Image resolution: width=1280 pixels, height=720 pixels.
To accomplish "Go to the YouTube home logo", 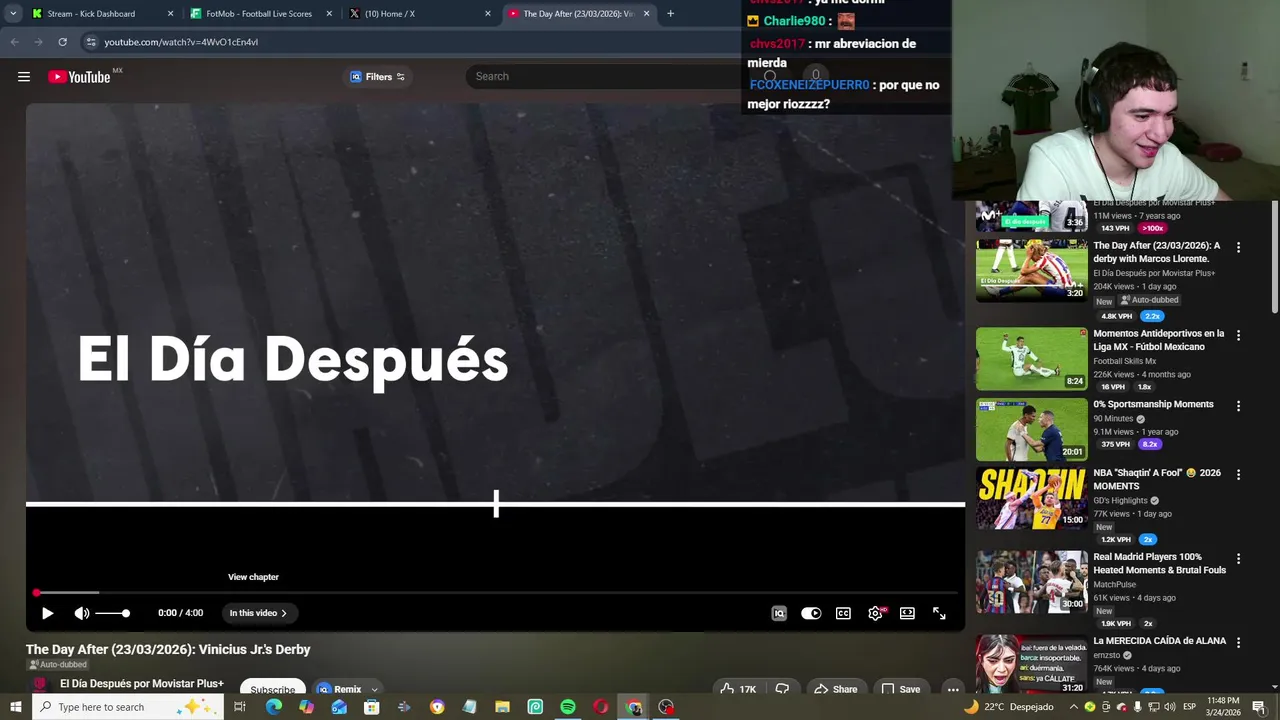I will pos(80,77).
